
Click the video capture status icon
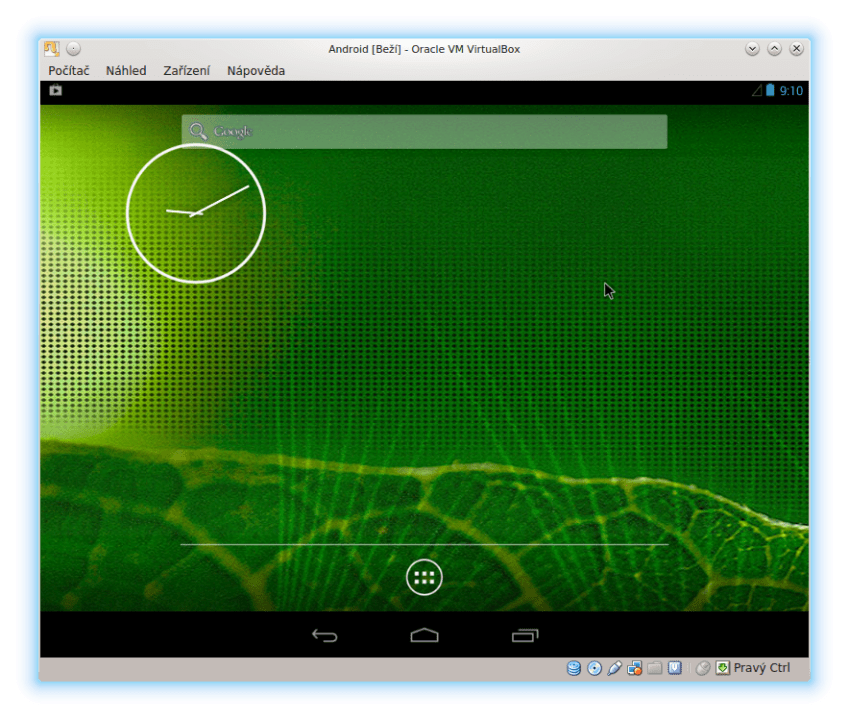[675, 668]
